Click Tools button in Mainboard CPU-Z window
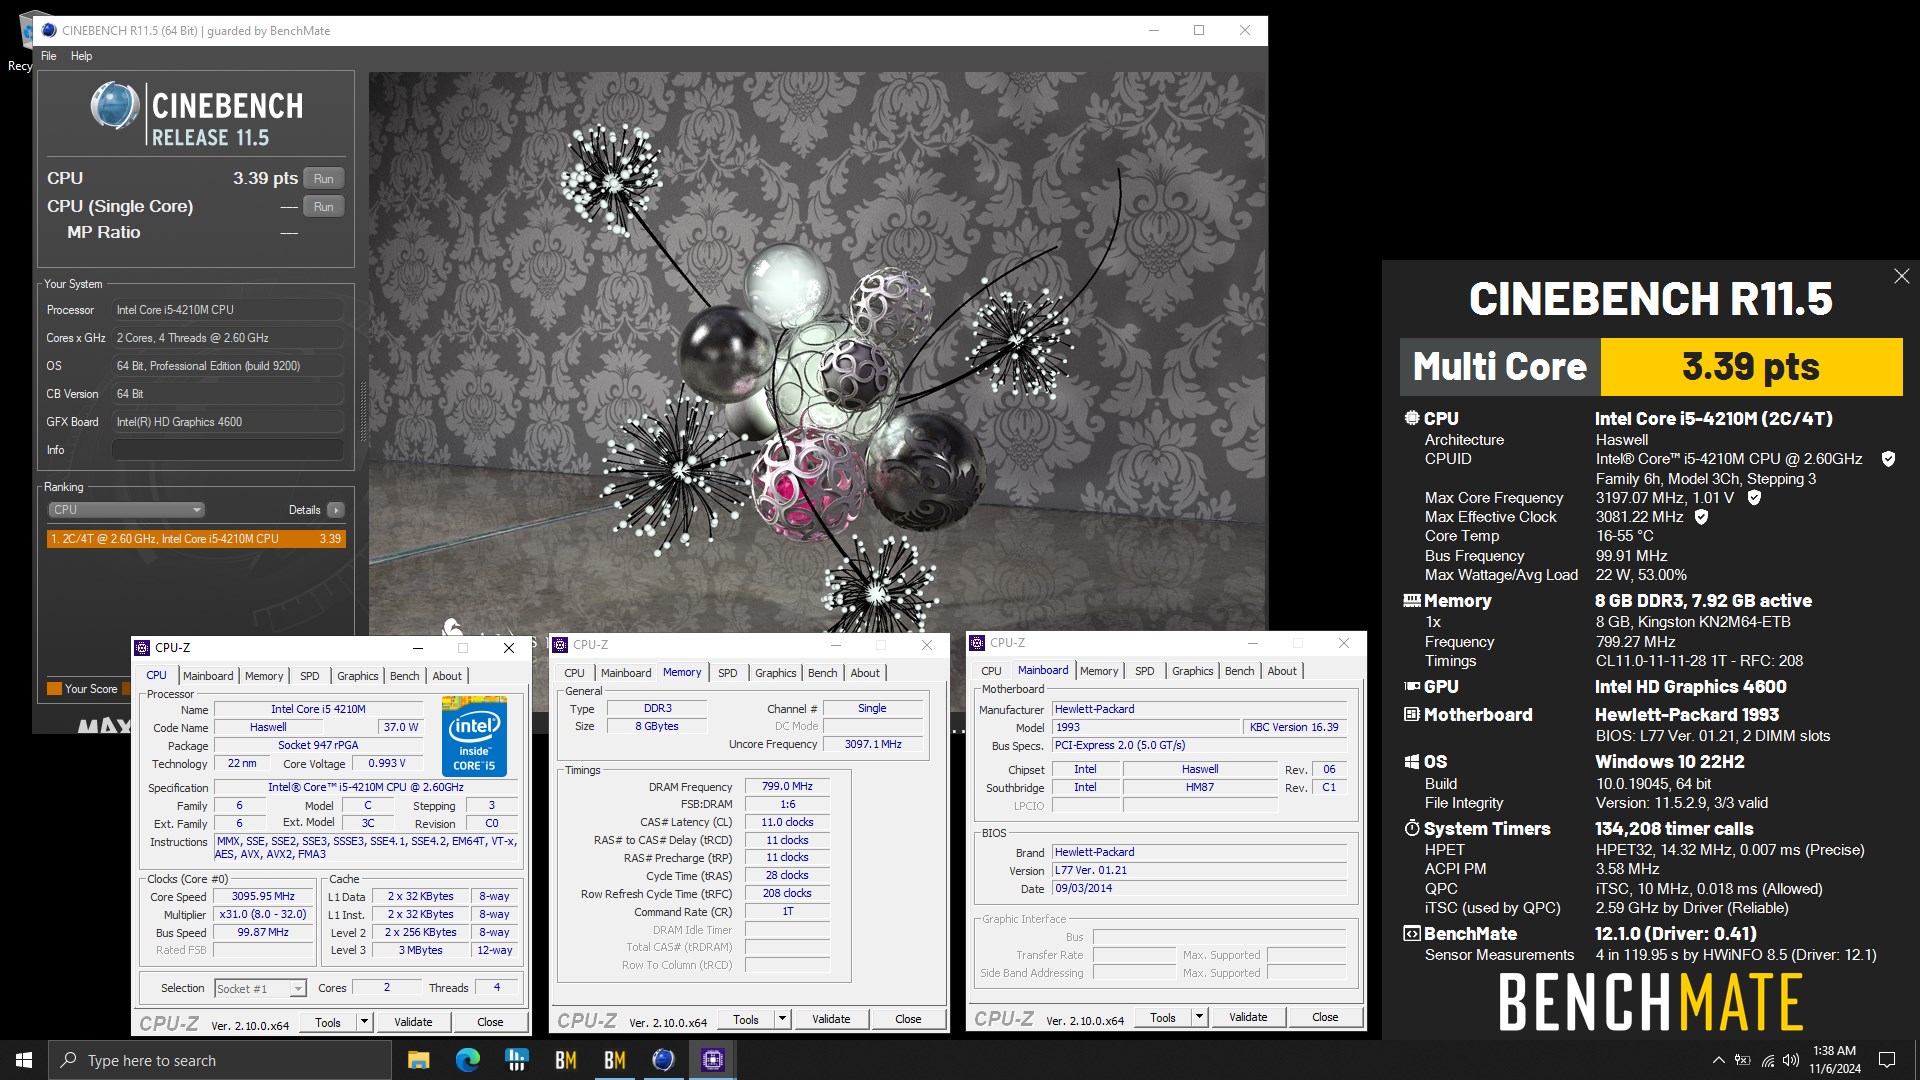This screenshot has height=1080, width=1920. 1163,1017
